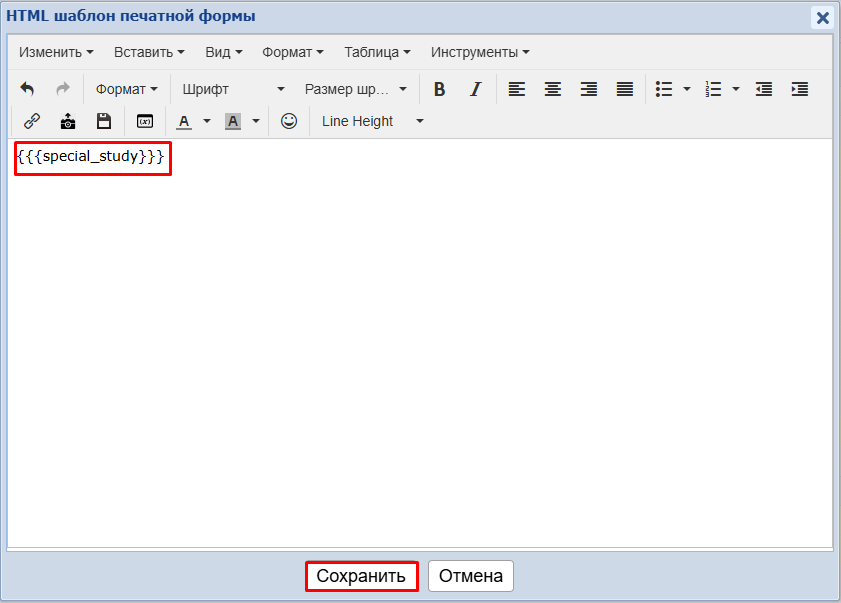Expand the Line Height dropdown
The width and height of the screenshot is (841, 603).
pyautogui.click(x=372, y=121)
